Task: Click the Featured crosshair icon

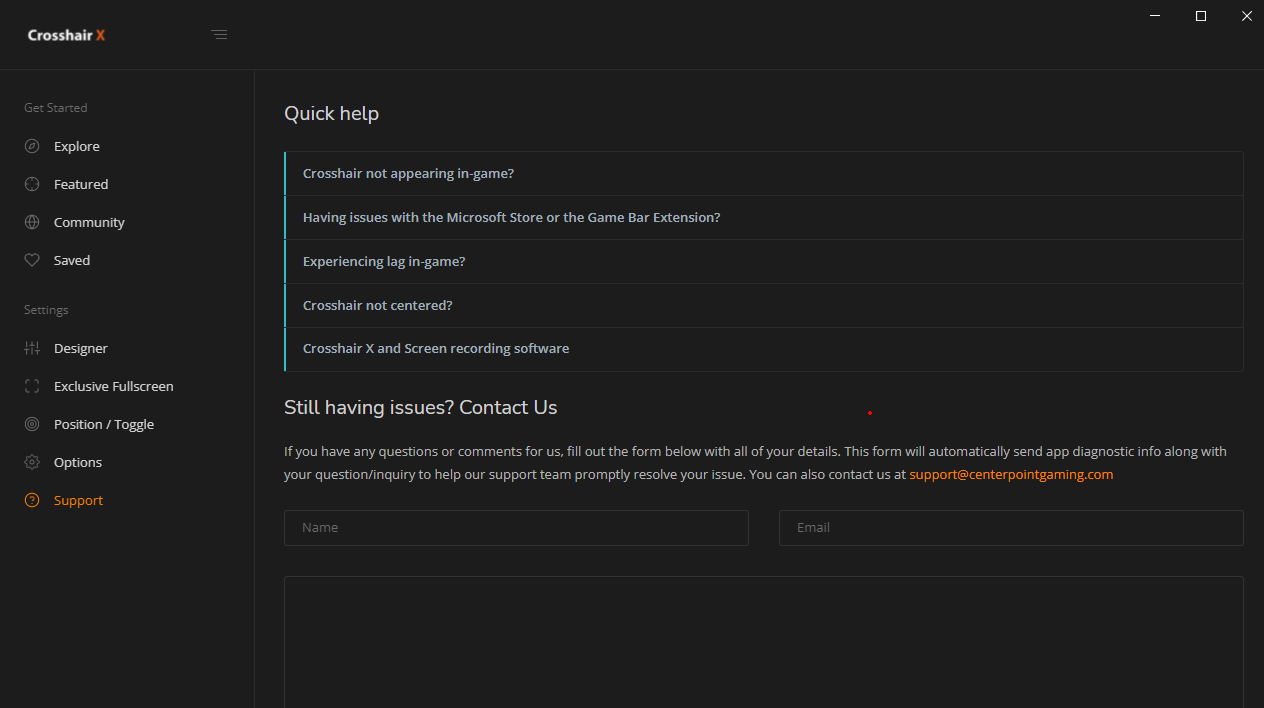Action: point(32,184)
